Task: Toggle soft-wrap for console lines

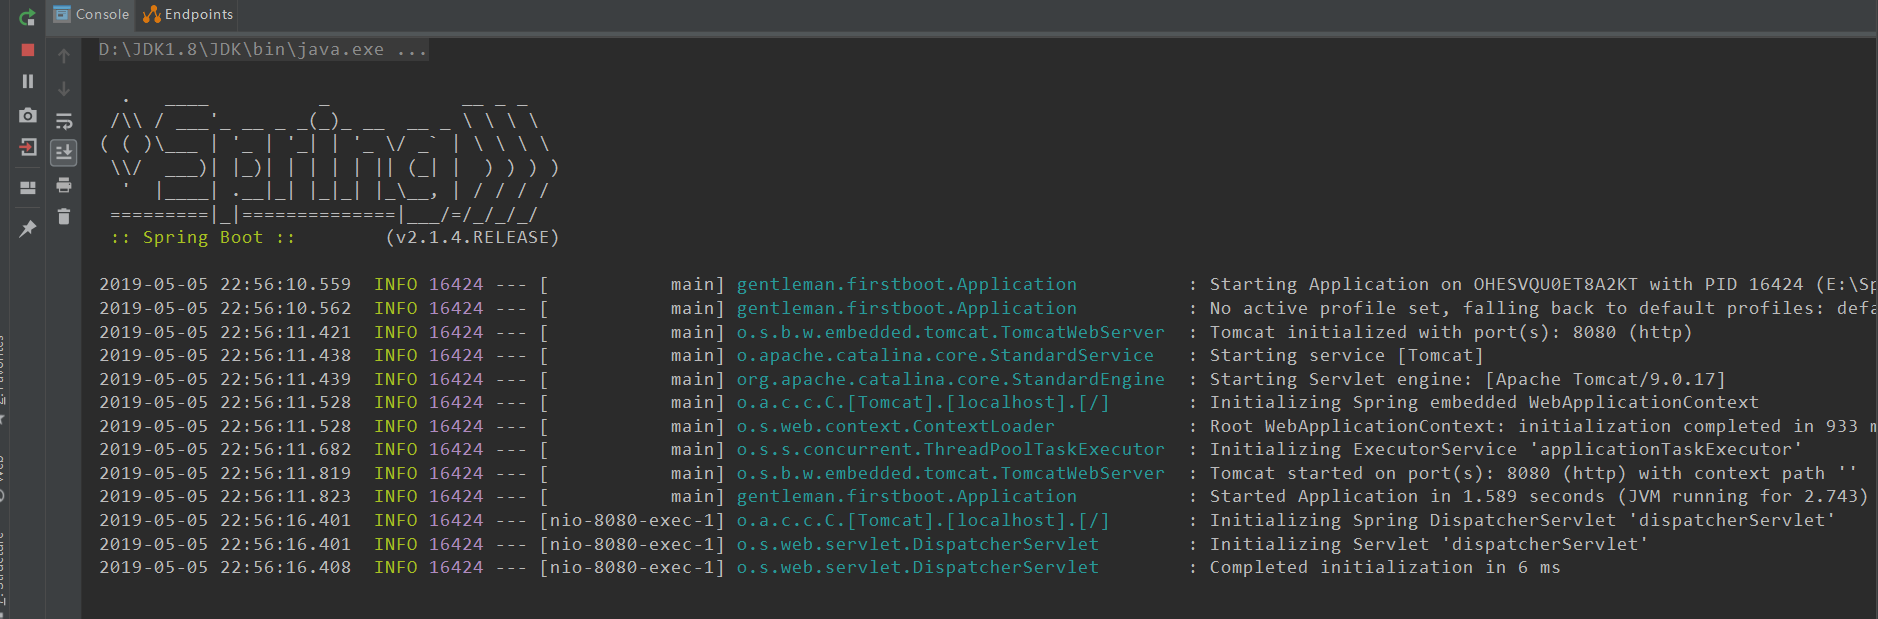Action: 64,121
